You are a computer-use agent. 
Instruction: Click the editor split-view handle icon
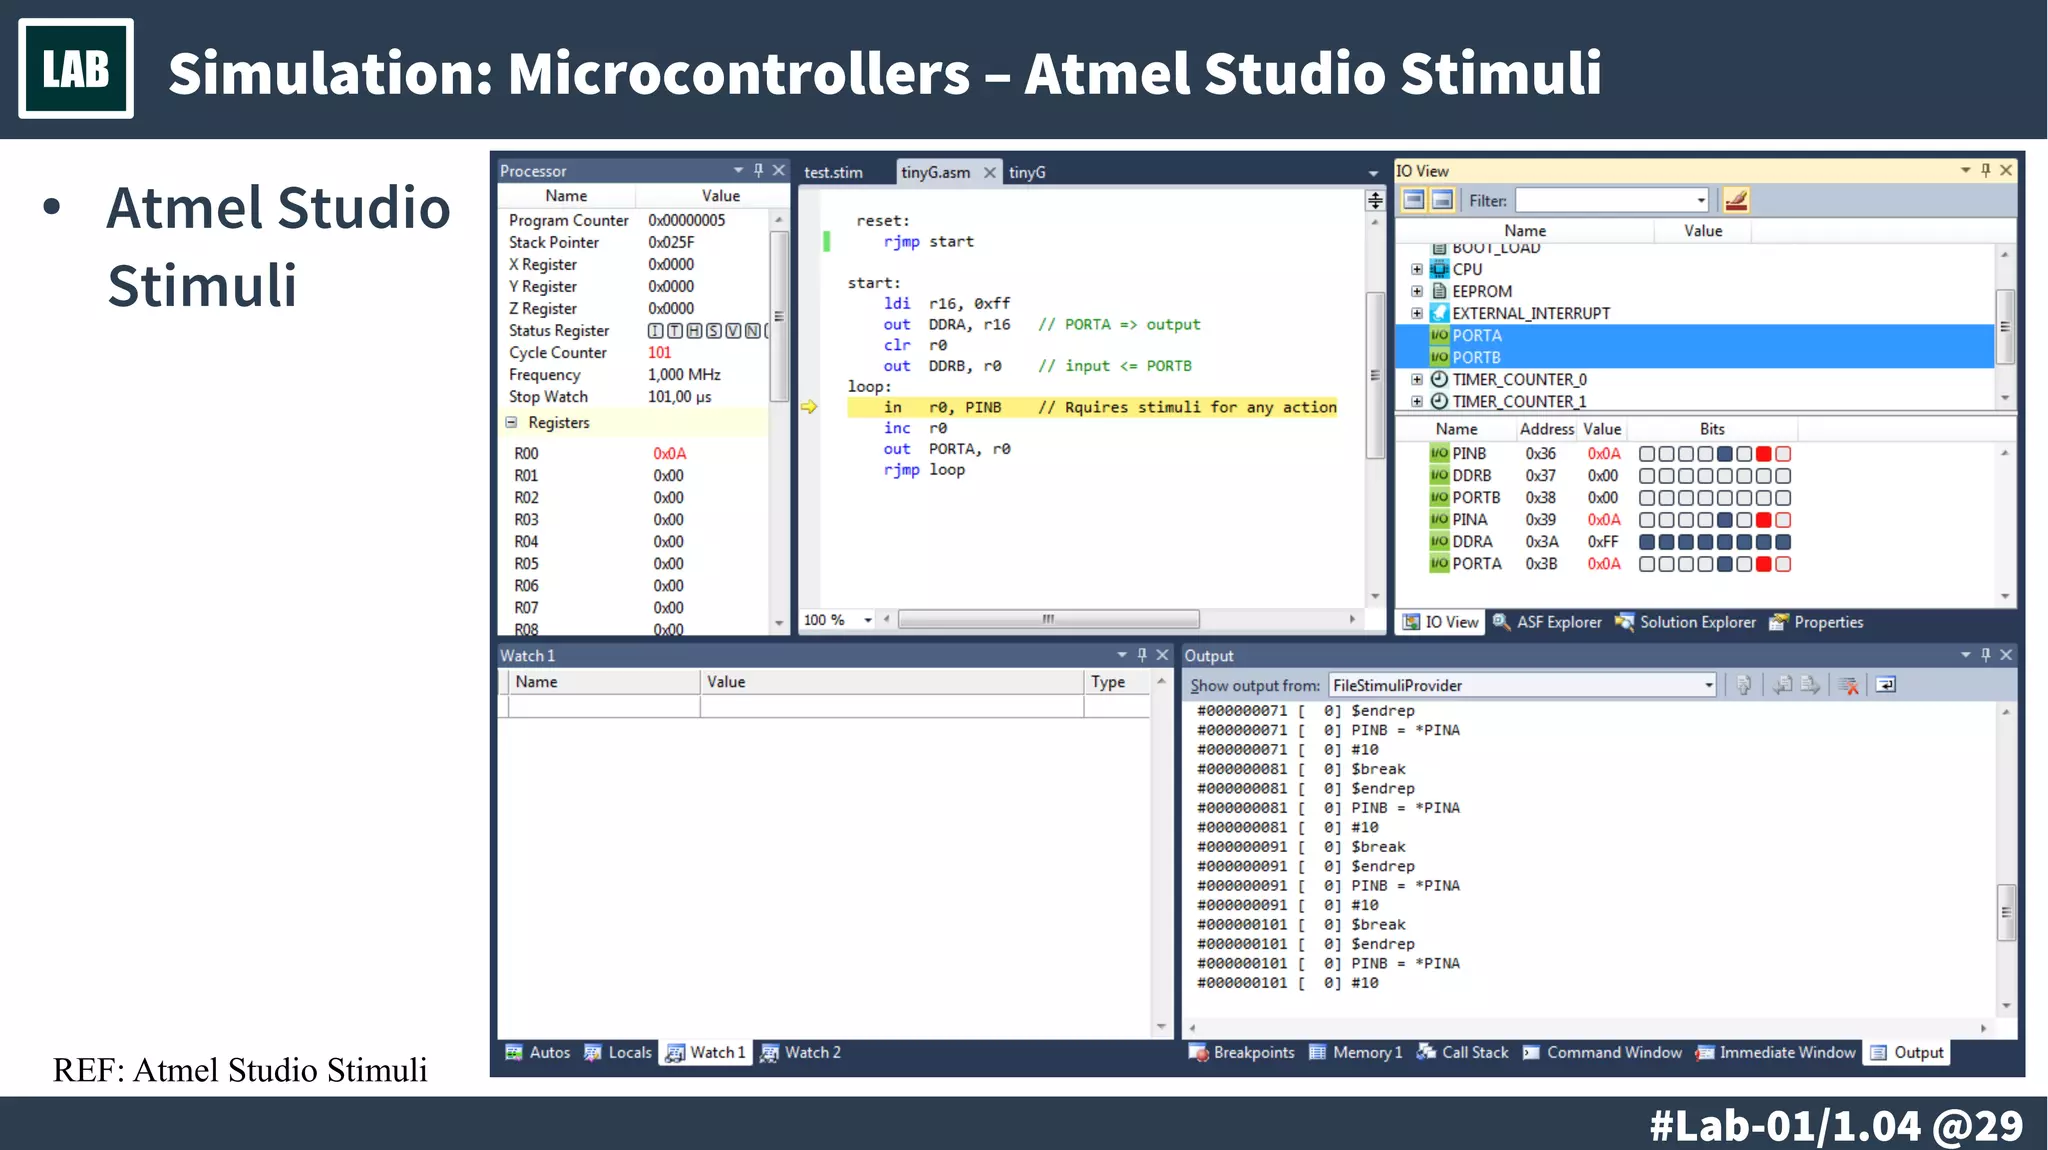click(1375, 201)
